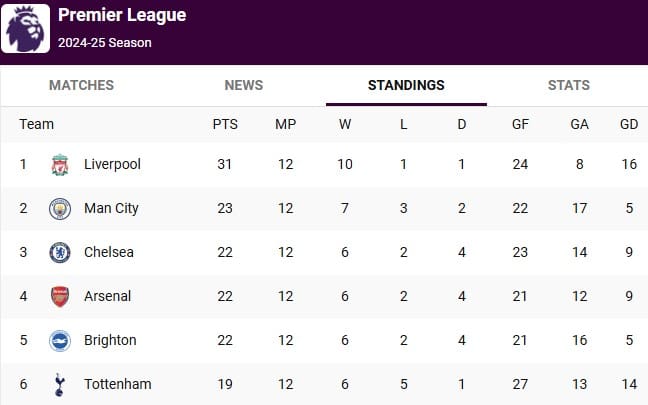Click the Team column header
The image size is (648, 405).
tap(36, 124)
